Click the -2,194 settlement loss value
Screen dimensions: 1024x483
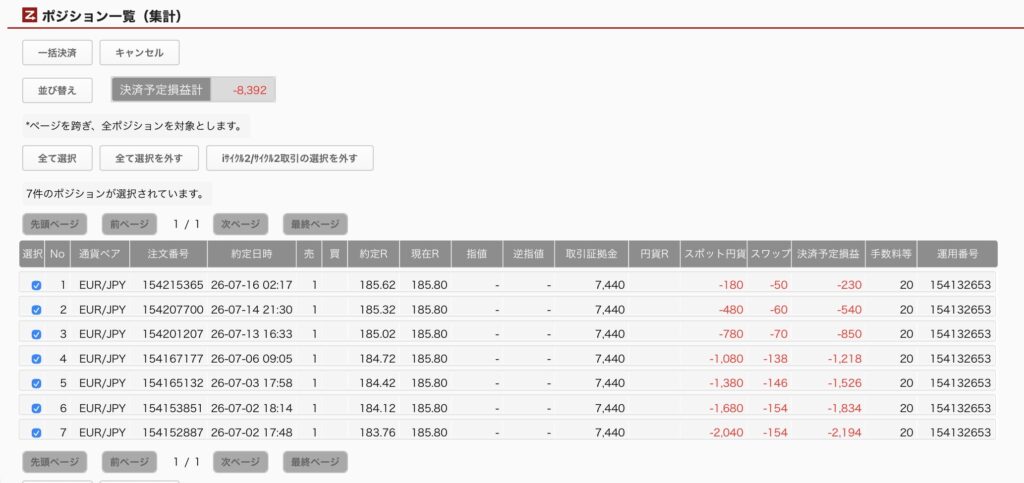point(844,433)
